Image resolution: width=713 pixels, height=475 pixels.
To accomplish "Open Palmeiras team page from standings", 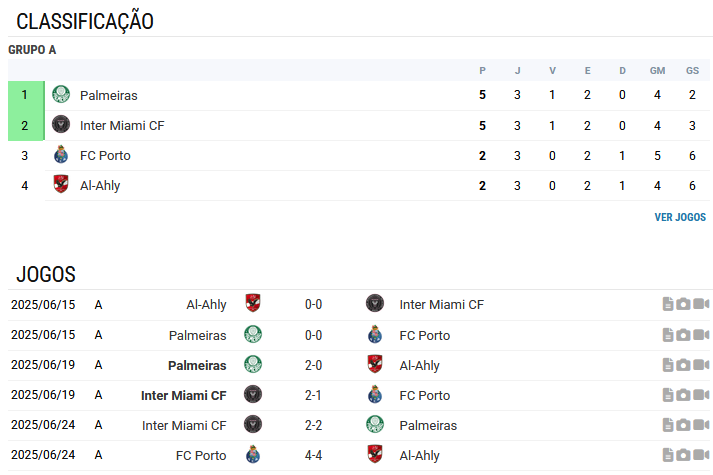I will click(109, 95).
